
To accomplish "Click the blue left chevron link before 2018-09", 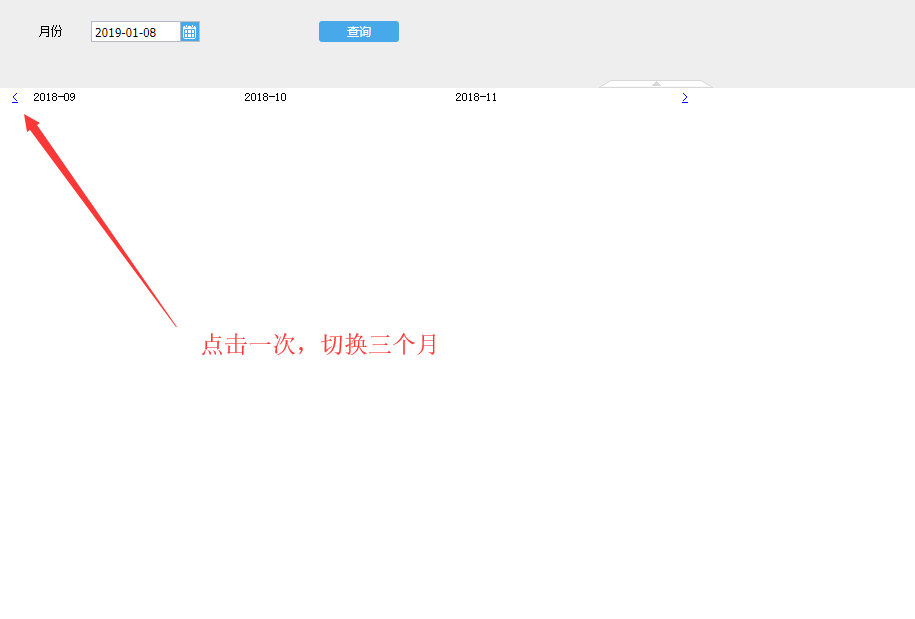I will coord(15,97).
